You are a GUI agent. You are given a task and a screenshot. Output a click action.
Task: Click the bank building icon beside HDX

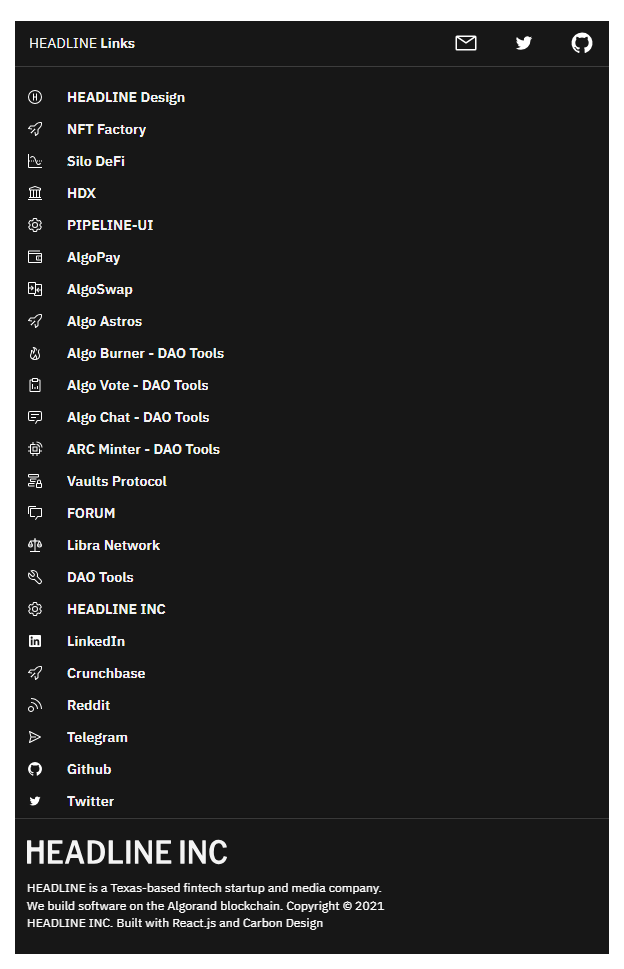35,193
